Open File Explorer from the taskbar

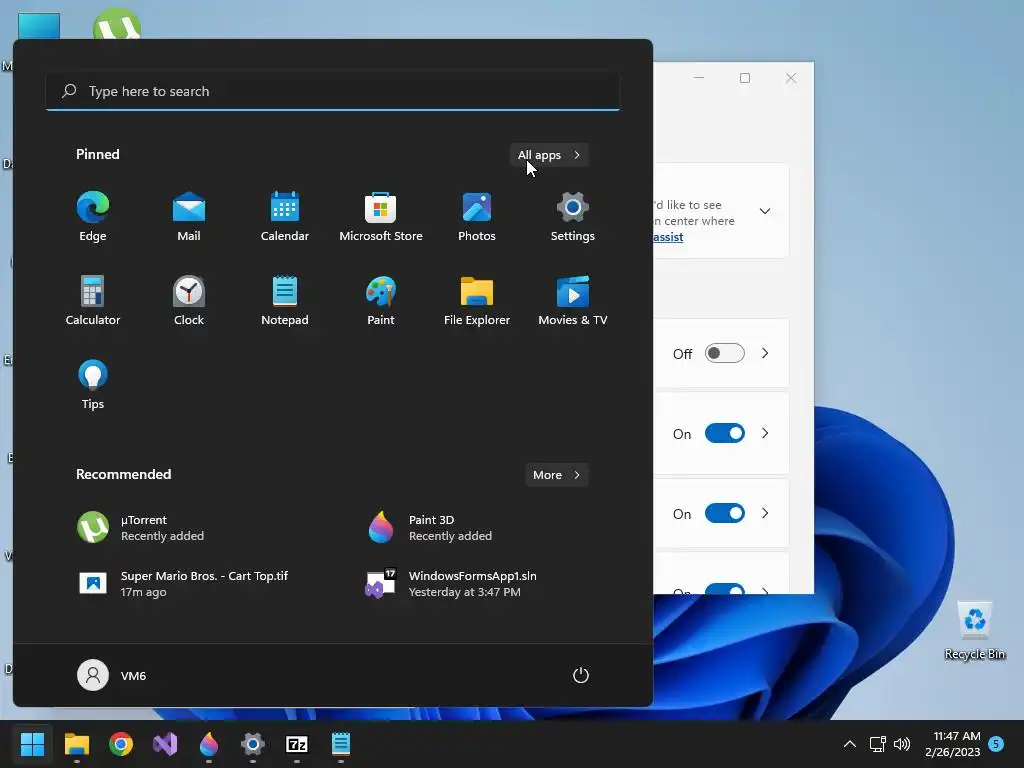[76, 744]
